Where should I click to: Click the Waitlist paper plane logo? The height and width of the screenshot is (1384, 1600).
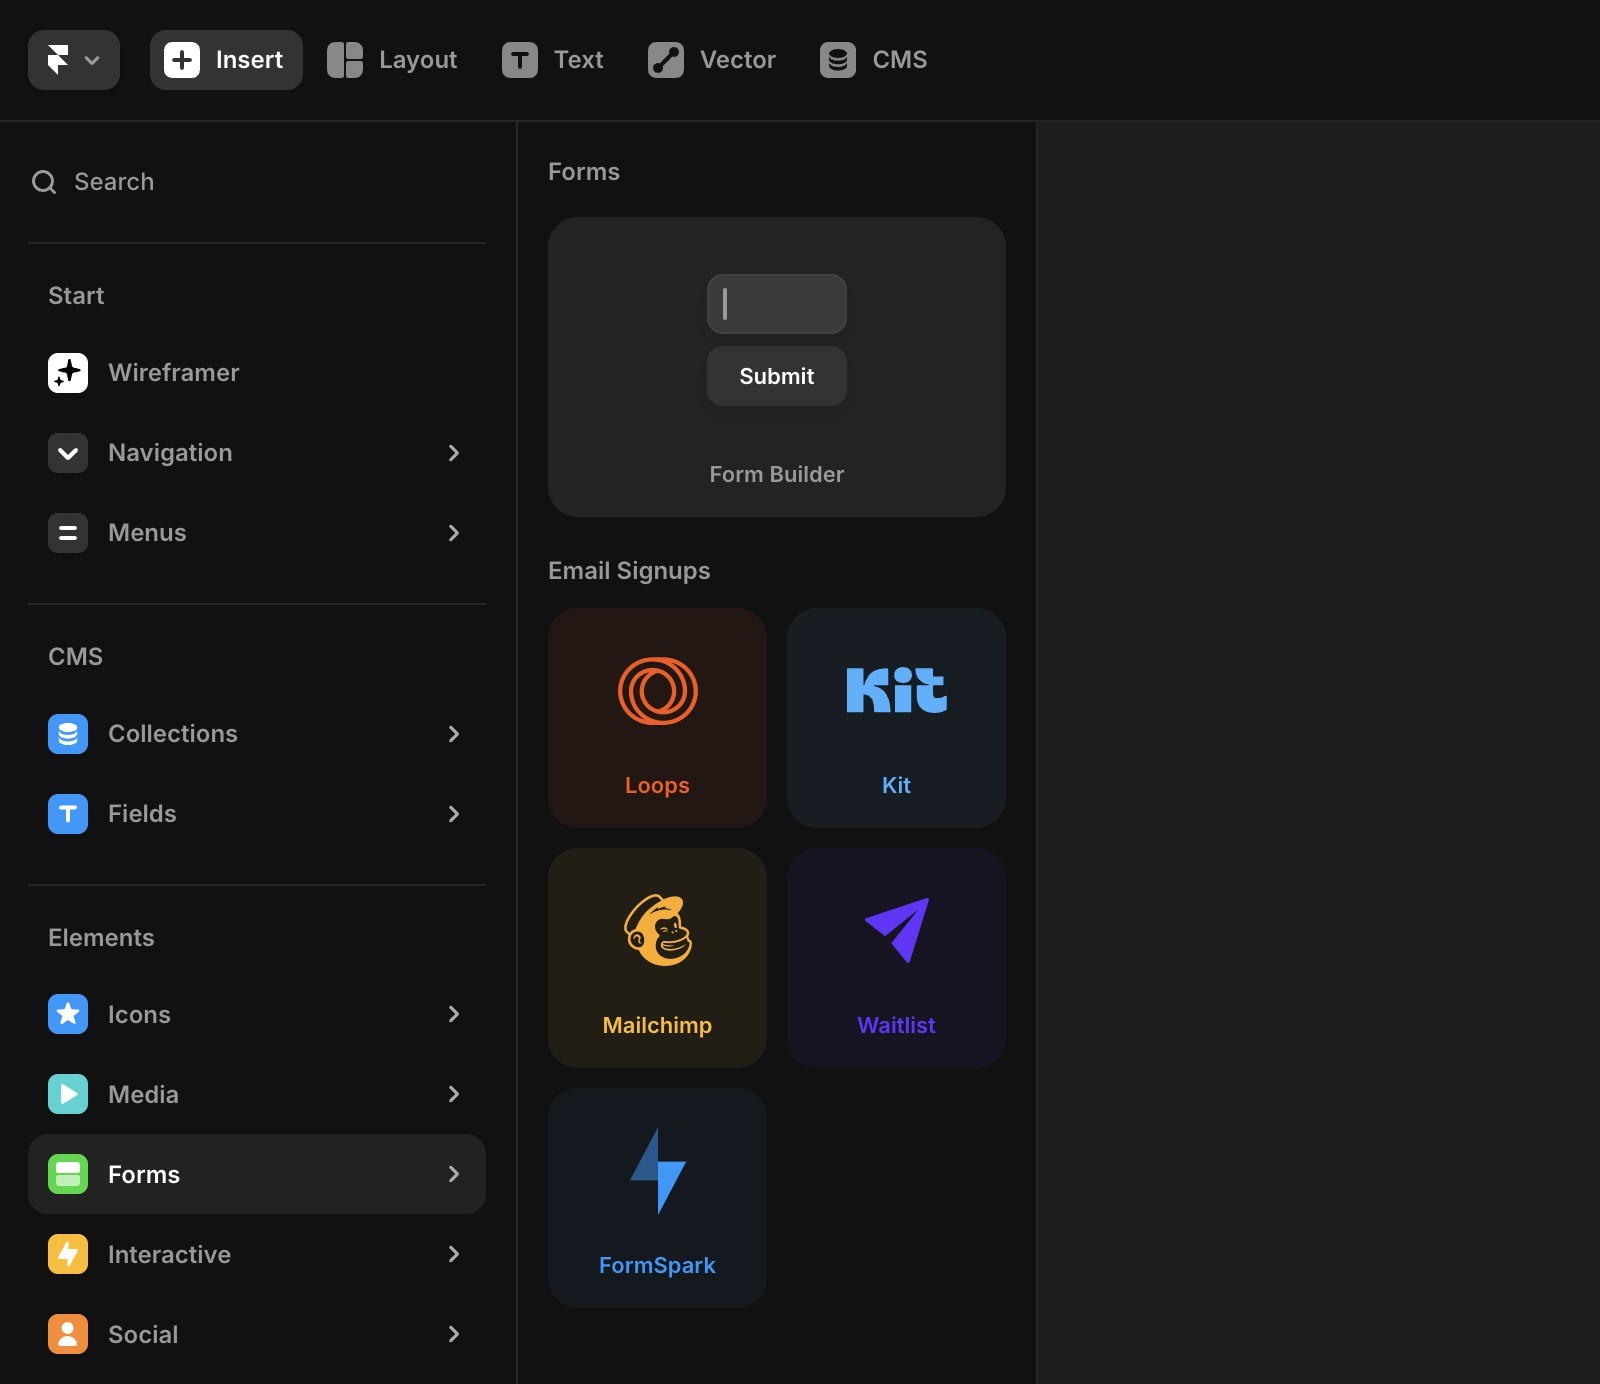(x=897, y=930)
